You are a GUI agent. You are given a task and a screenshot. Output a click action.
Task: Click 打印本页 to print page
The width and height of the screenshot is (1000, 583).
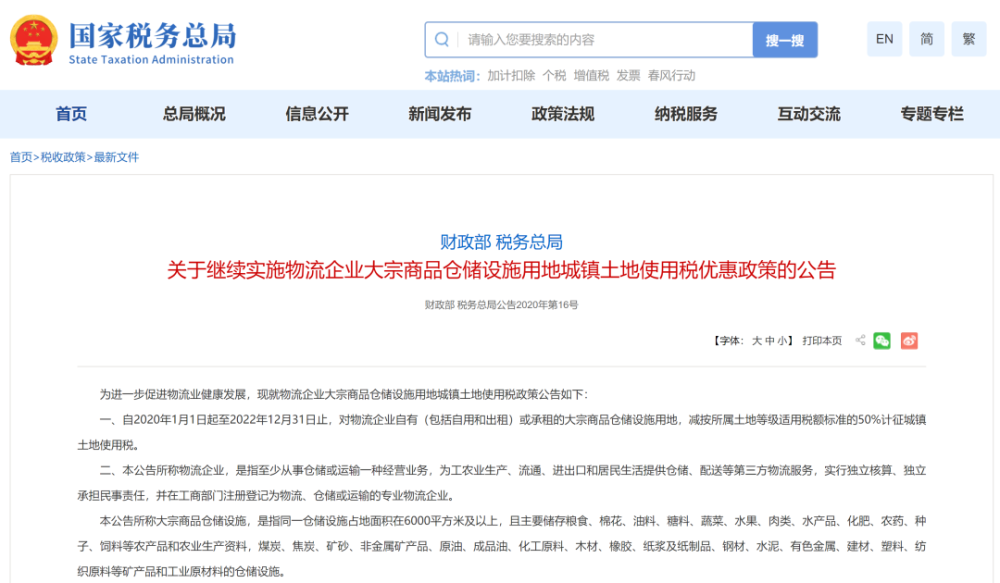click(x=822, y=341)
